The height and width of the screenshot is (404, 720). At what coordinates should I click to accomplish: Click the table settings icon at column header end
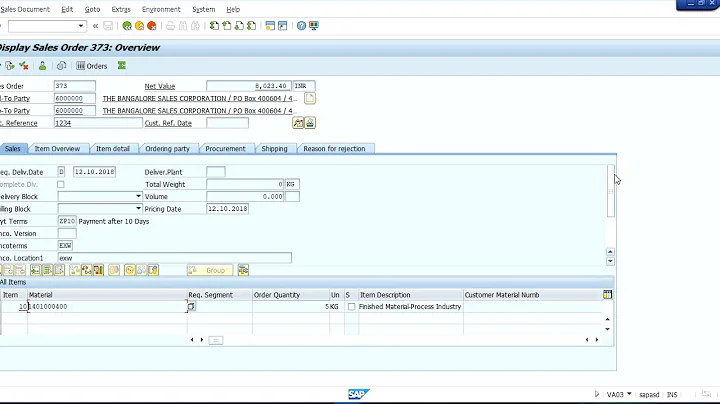(608, 295)
